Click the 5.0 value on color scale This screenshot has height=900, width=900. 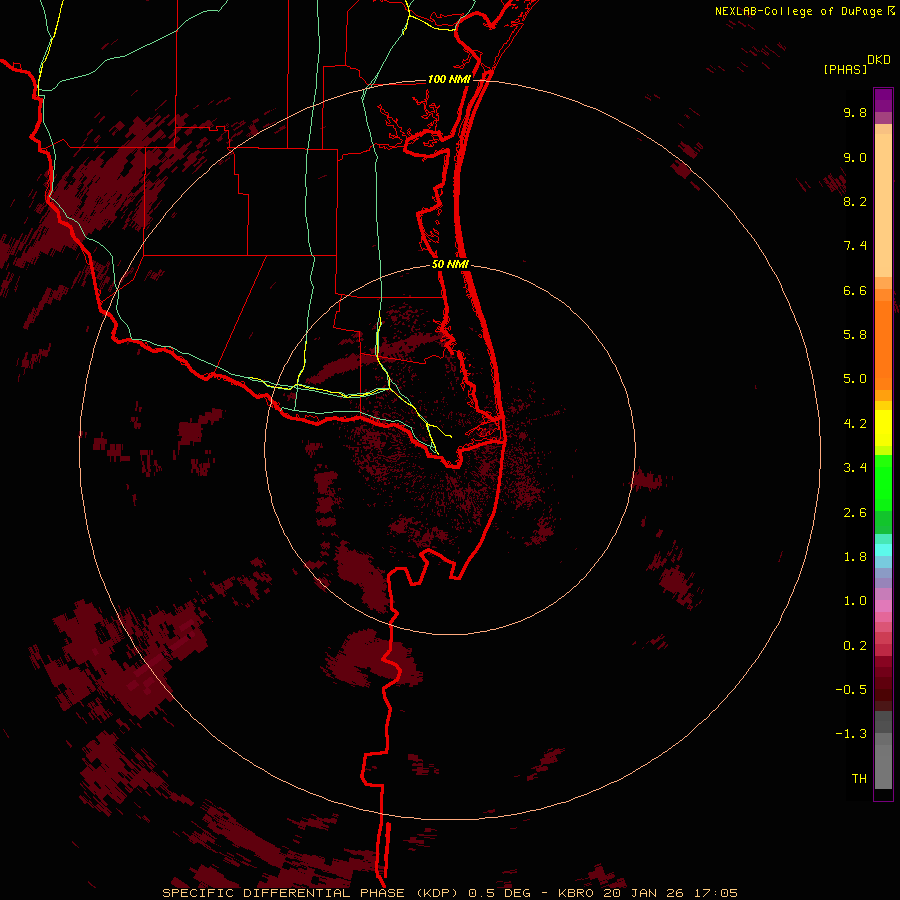pos(855,379)
